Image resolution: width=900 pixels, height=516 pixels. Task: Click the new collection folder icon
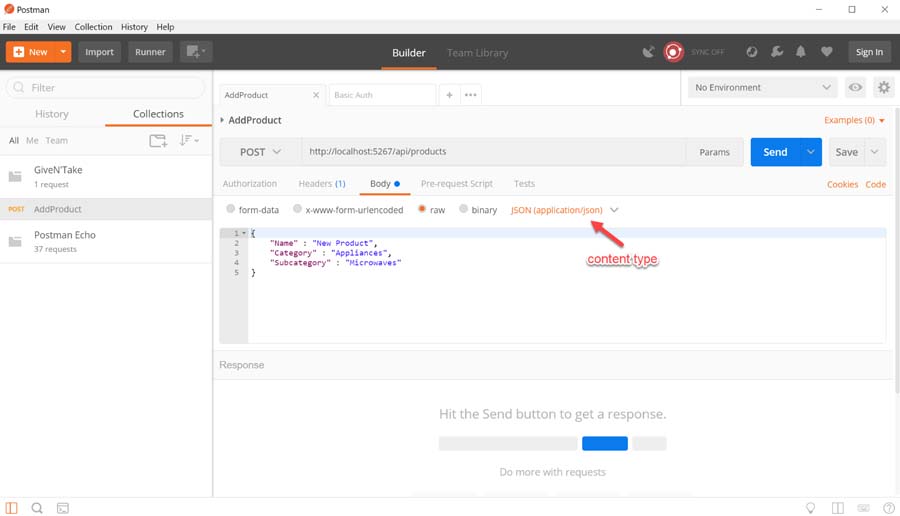(x=158, y=141)
